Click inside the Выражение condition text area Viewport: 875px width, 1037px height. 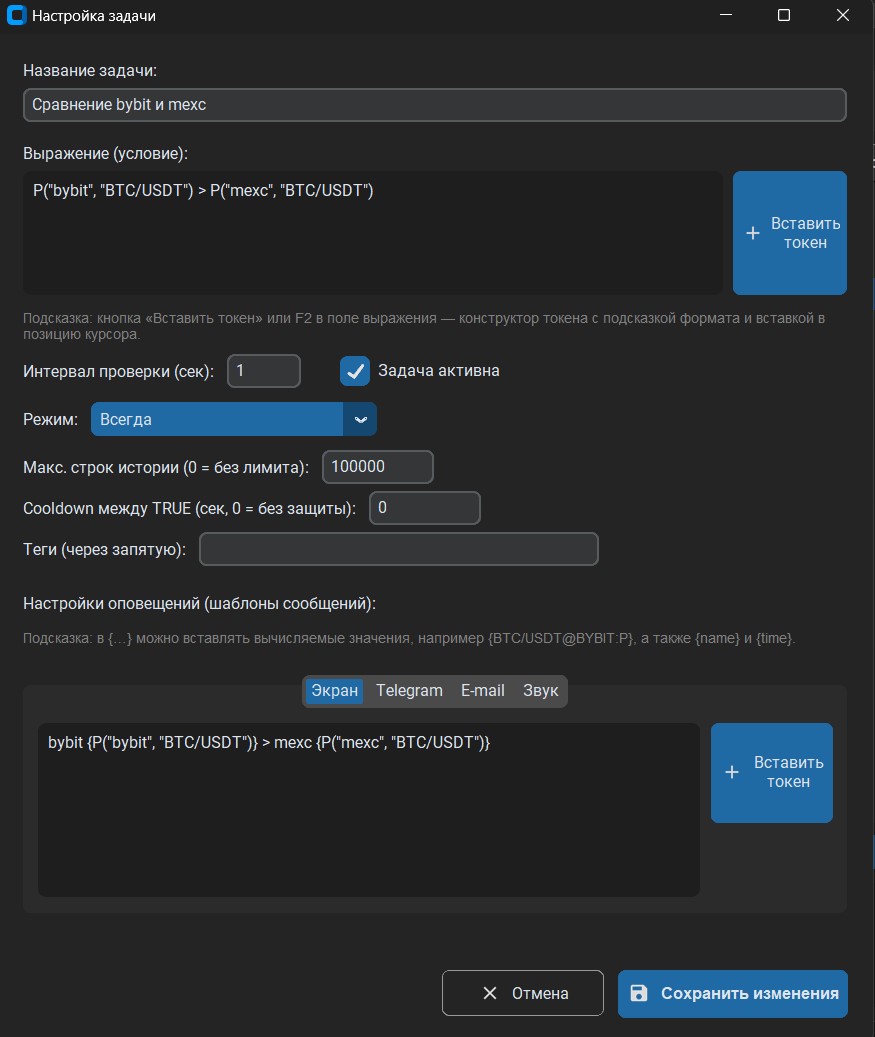[372, 233]
